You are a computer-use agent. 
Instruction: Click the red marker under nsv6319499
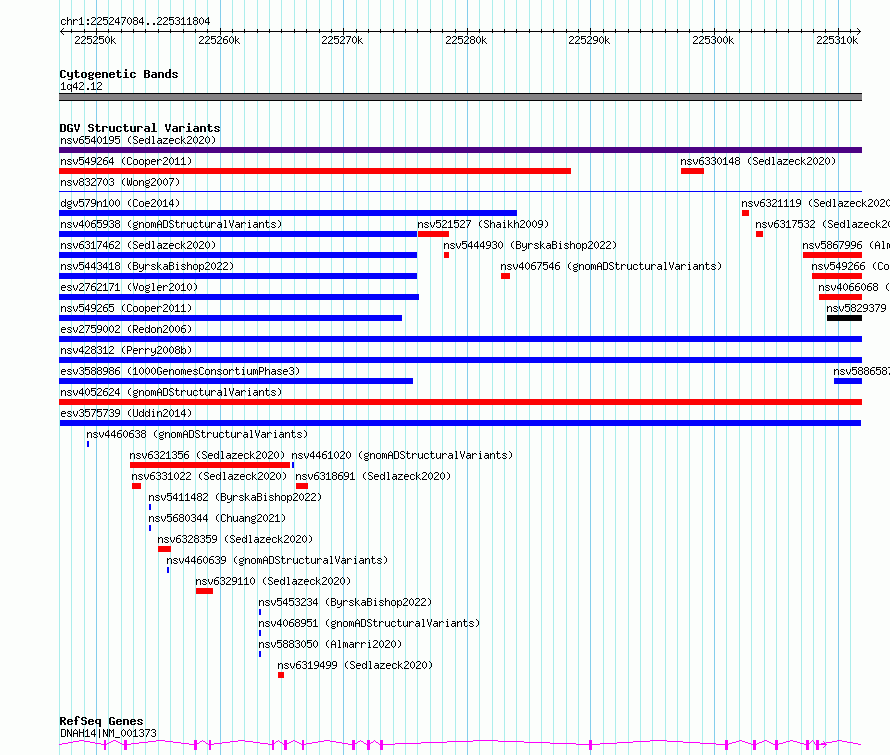point(281,676)
